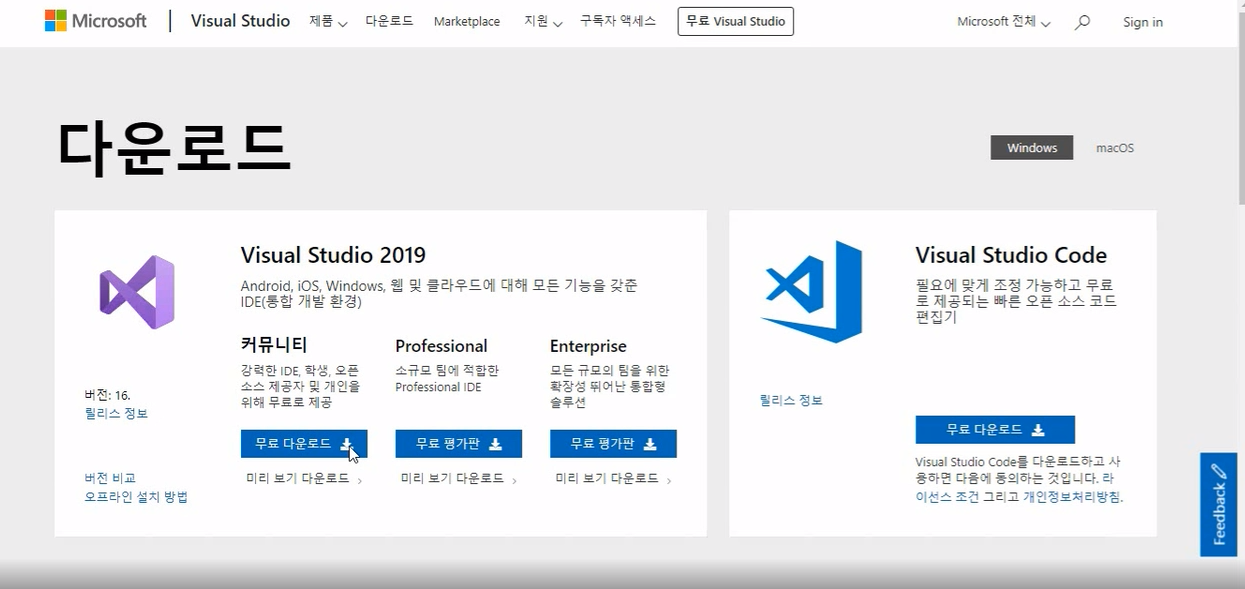Switch platform to macOS
The width and height of the screenshot is (1245, 589).
(x=1113, y=147)
